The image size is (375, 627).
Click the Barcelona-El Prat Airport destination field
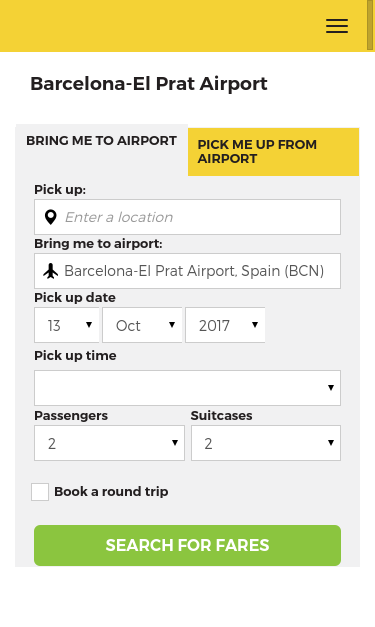pos(188,271)
